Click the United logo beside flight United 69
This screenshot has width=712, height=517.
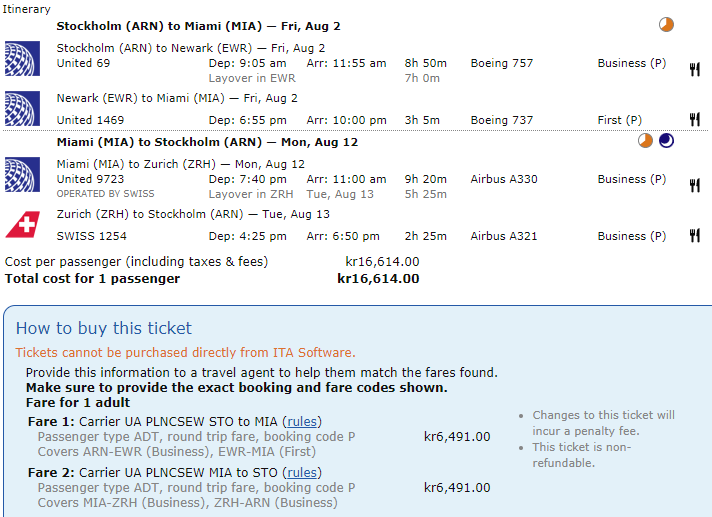coord(21,55)
